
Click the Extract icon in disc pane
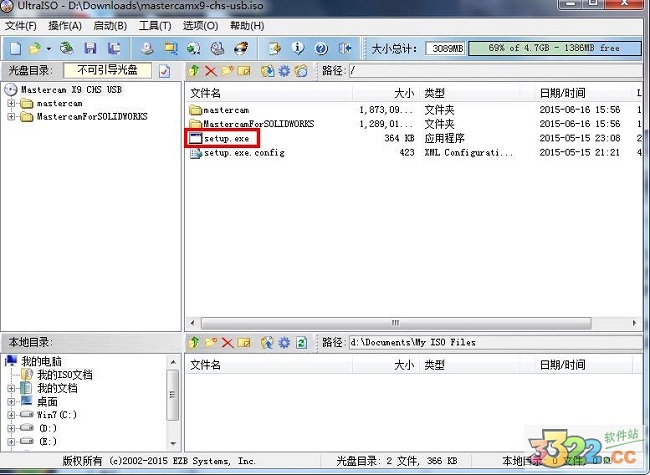pos(267,71)
